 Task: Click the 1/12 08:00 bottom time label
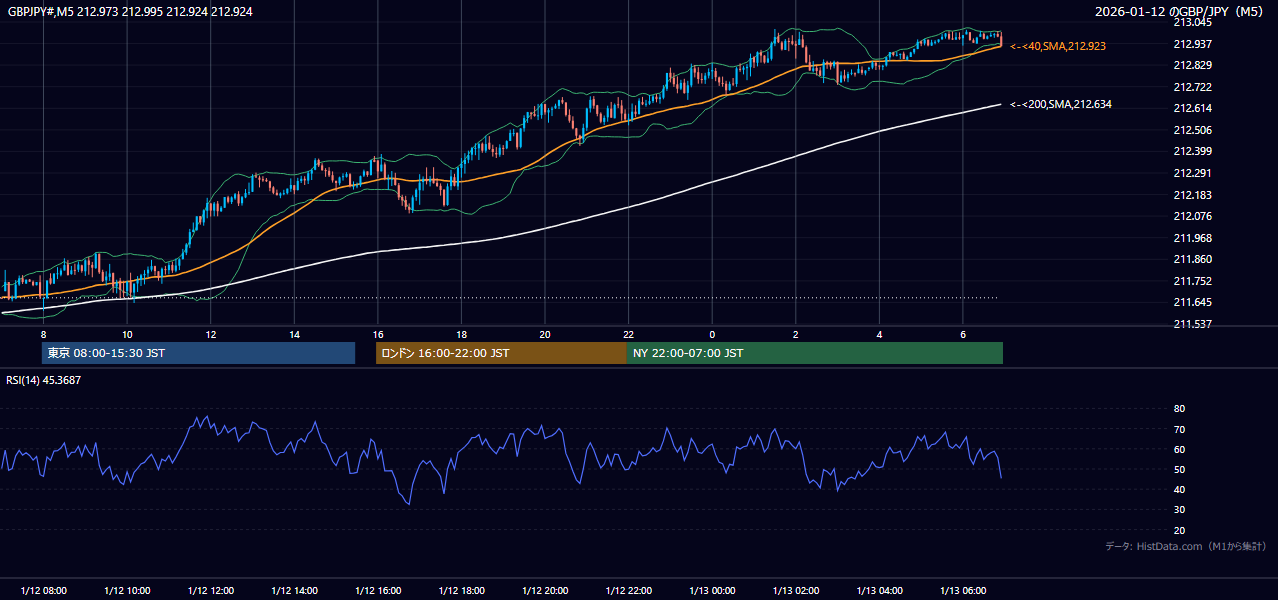pyautogui.click(x=43, y=590)
